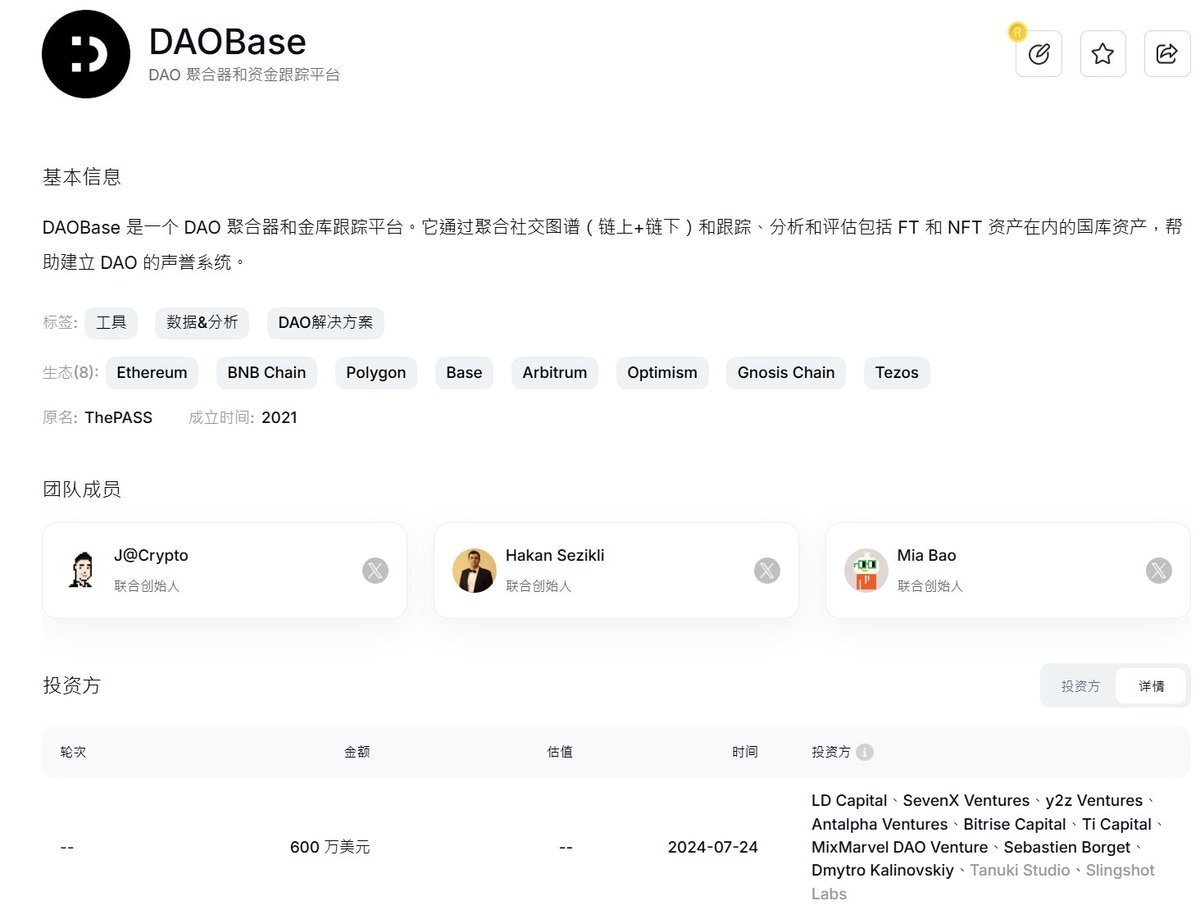Click Hakan Sezikli's avatar photo

(474, 570)
